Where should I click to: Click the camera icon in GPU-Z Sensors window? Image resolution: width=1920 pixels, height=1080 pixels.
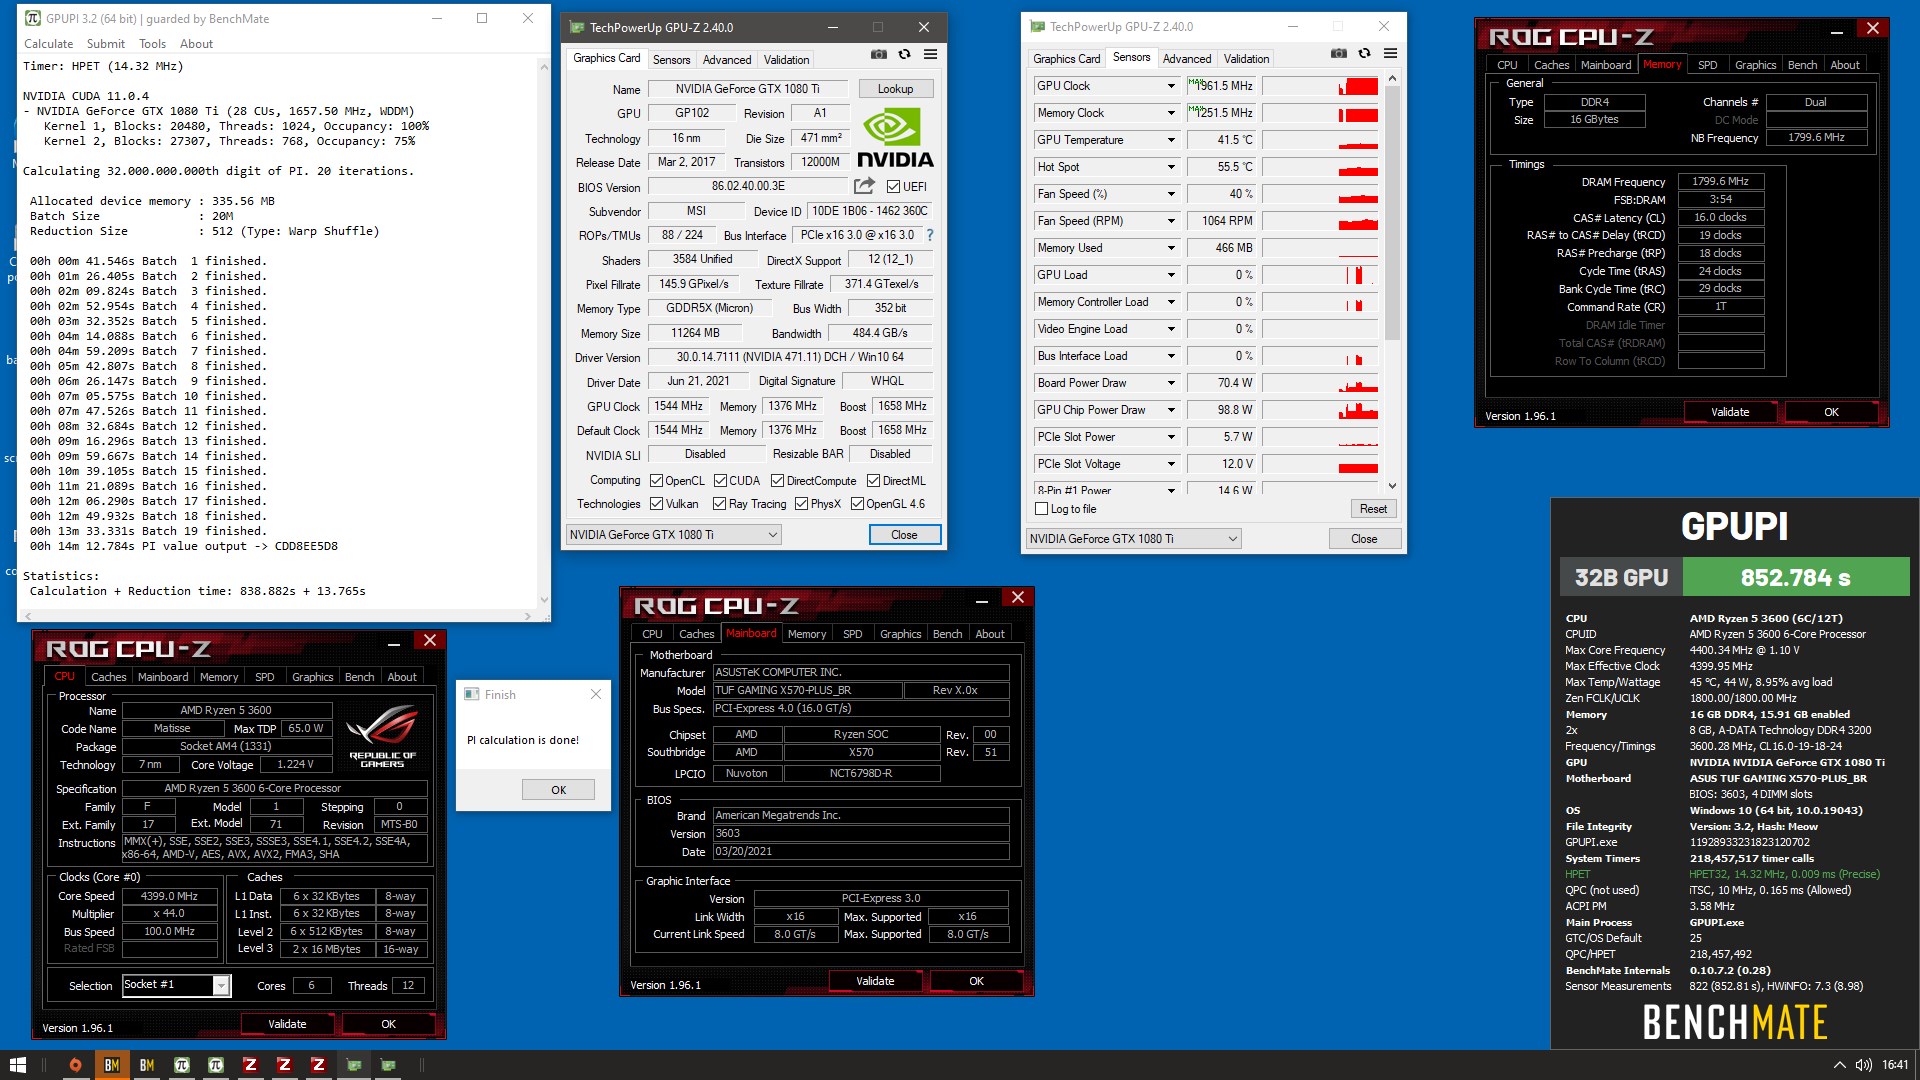[x=1338, y=53]
